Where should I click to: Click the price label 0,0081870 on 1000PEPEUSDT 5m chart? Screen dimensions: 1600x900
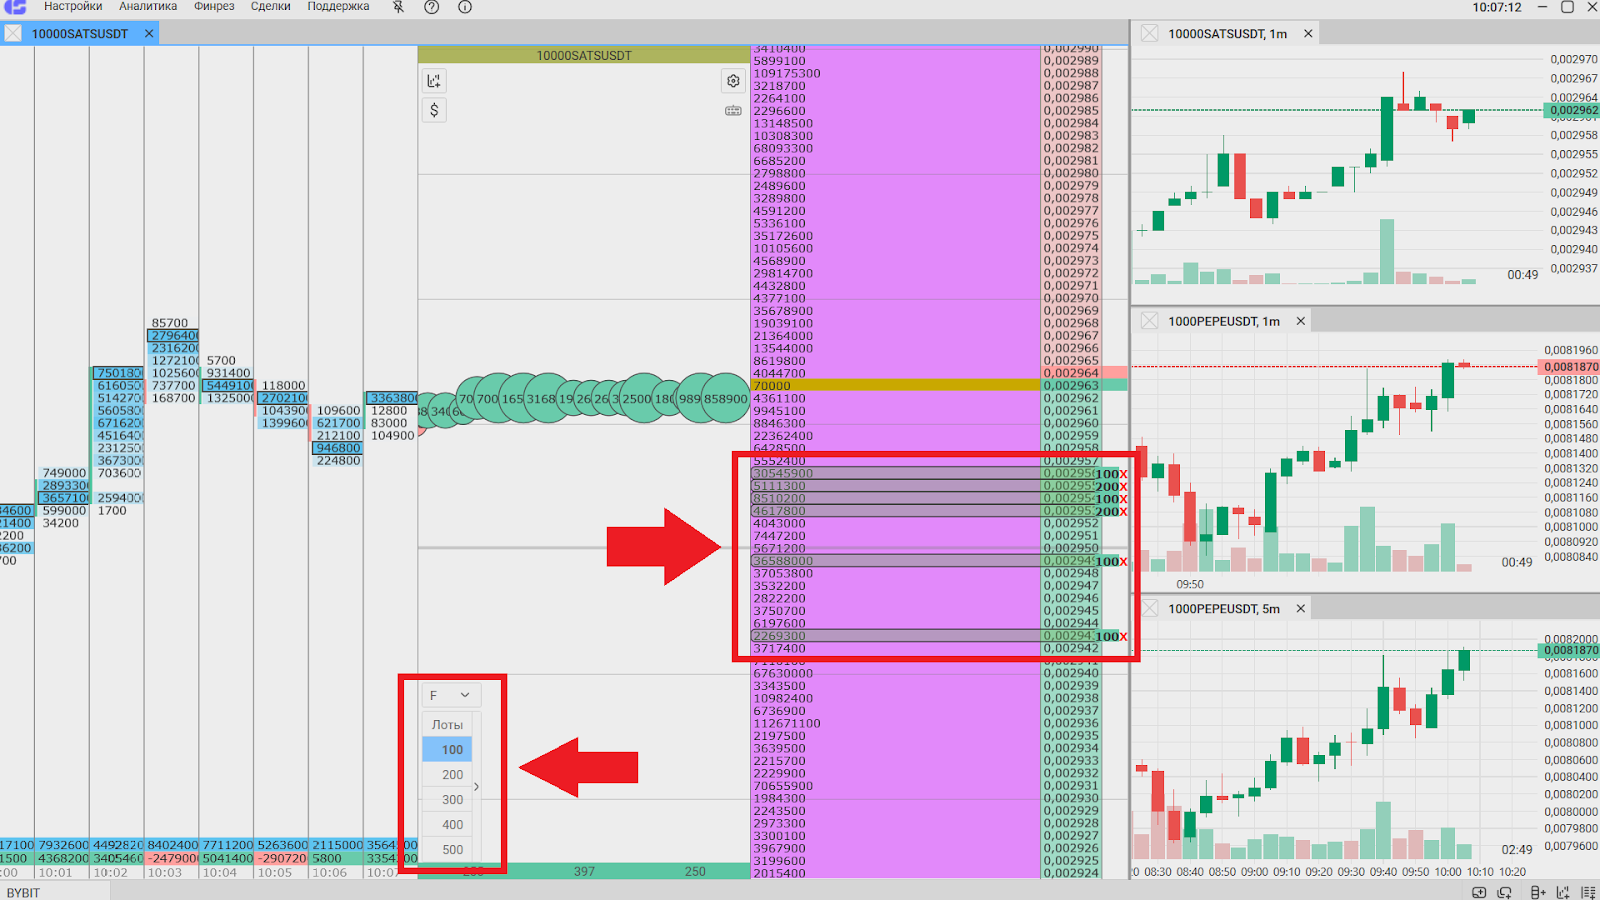pyautogui.click(x=1570, y=650)
